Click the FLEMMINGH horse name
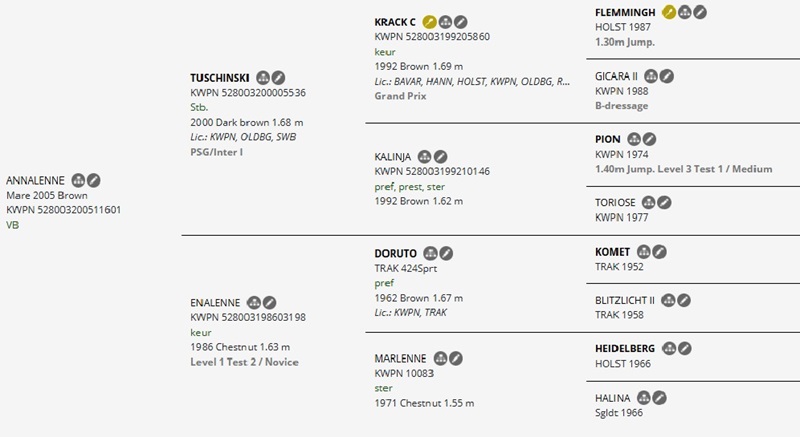This screenshot has width=800, height=437. click(625, 12)
